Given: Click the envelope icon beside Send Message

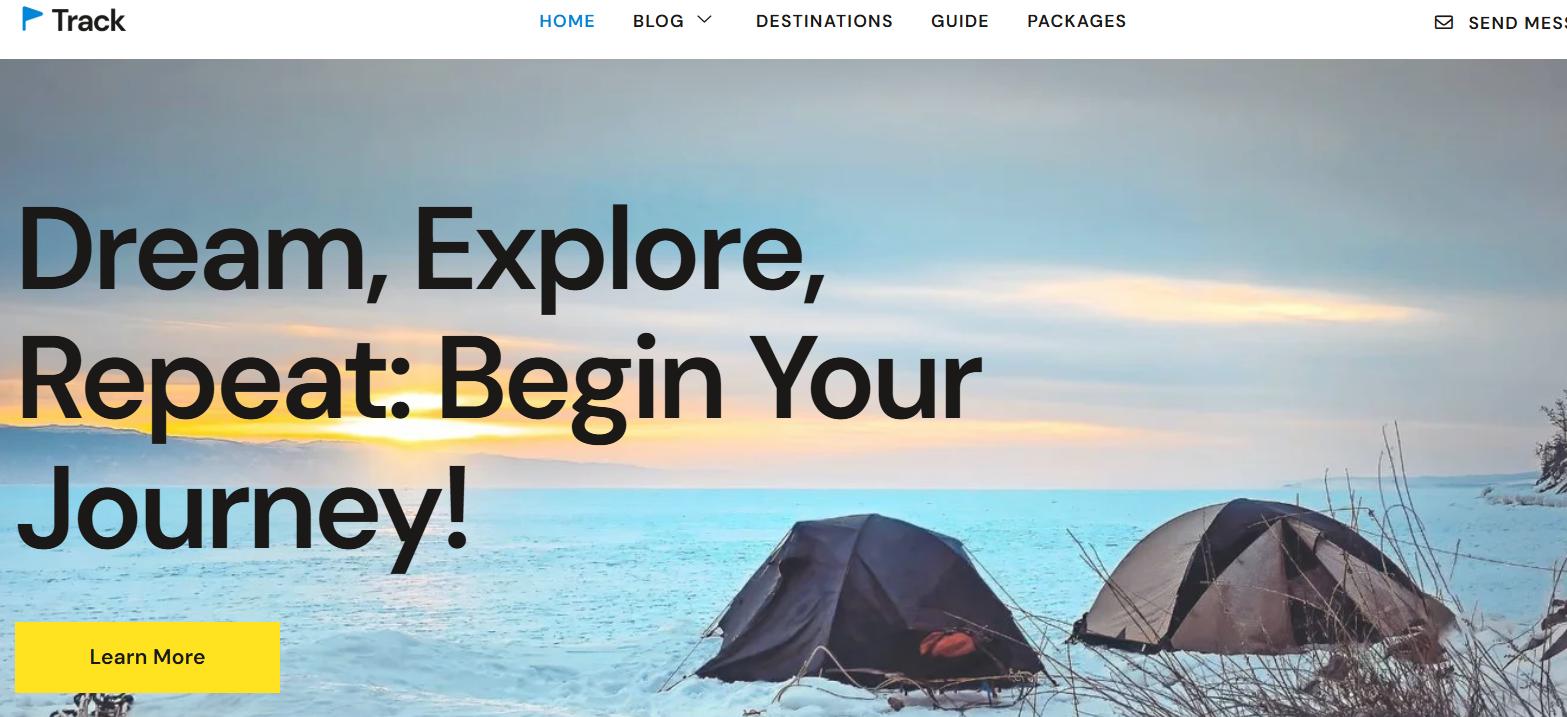Looking at the screenshot, I should click(x=1443, y=22).
